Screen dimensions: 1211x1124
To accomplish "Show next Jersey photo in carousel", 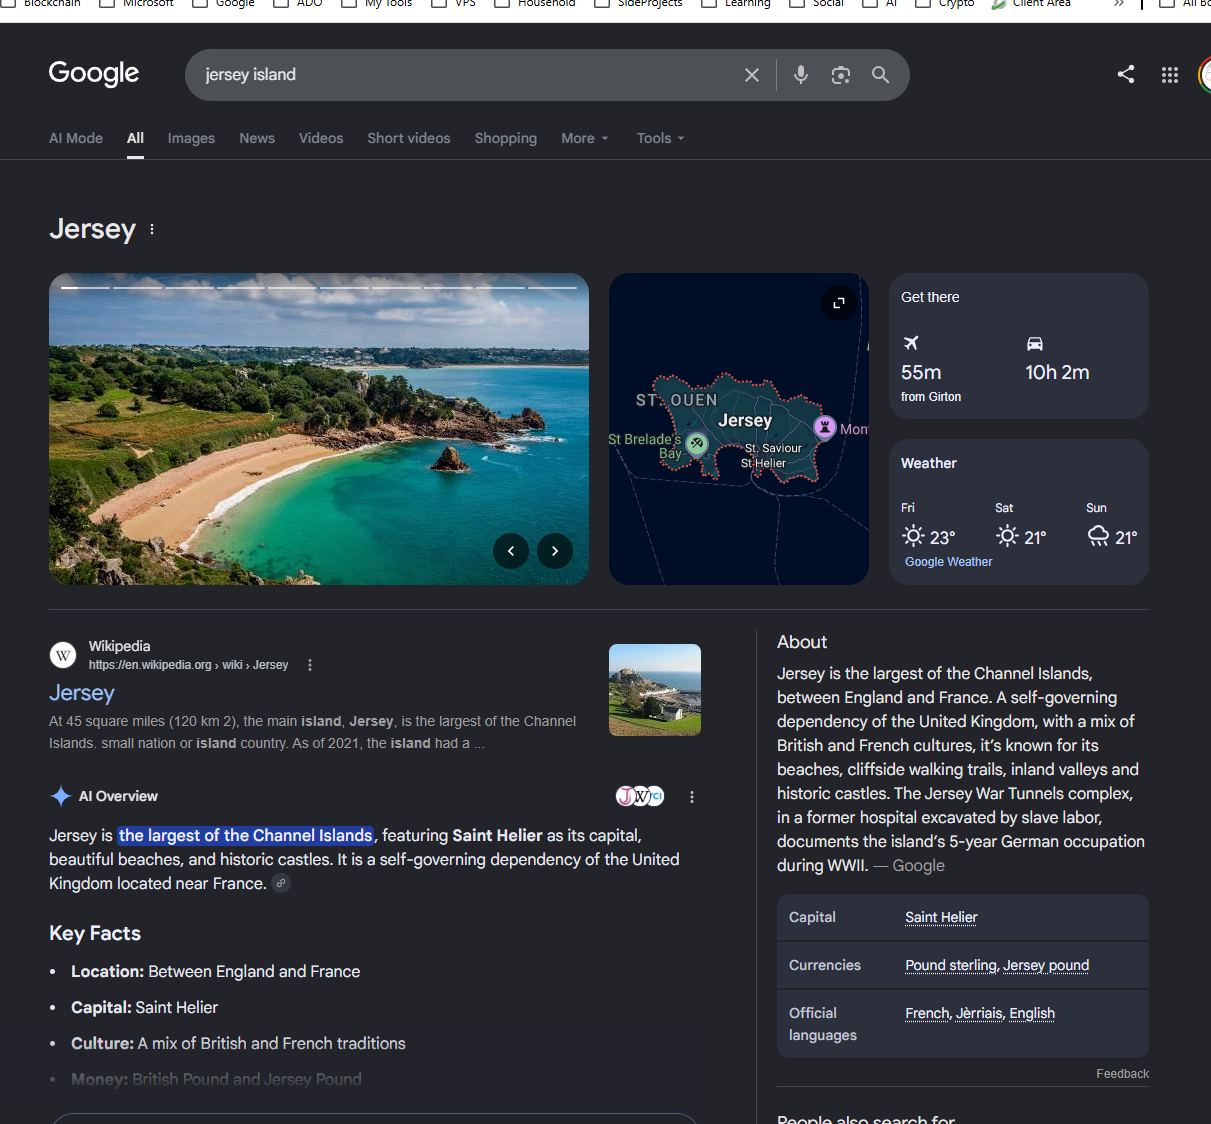I will pyautogui.click(x=555, y=551).
